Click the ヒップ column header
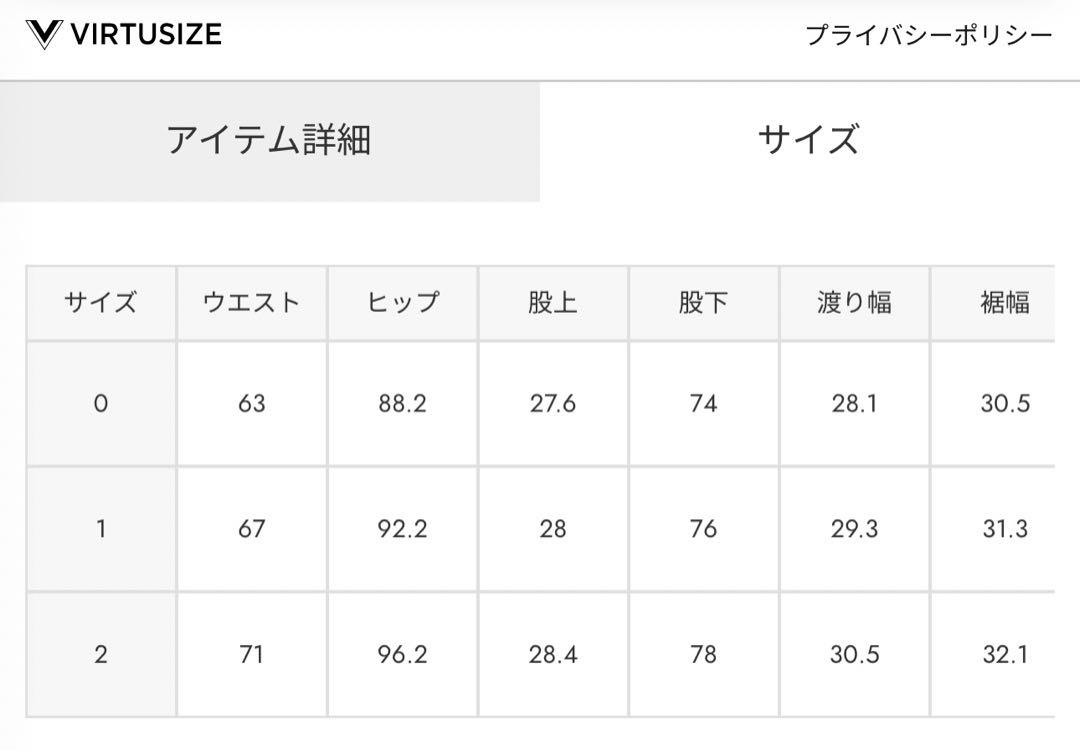The width and height of the screenshot is (1080, 751). pyautogui.click(x=402, y=302)
